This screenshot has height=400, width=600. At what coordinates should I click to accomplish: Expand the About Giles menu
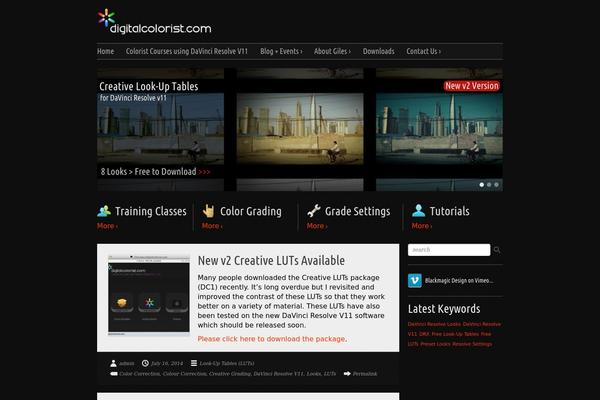click(x=332, y=51)
